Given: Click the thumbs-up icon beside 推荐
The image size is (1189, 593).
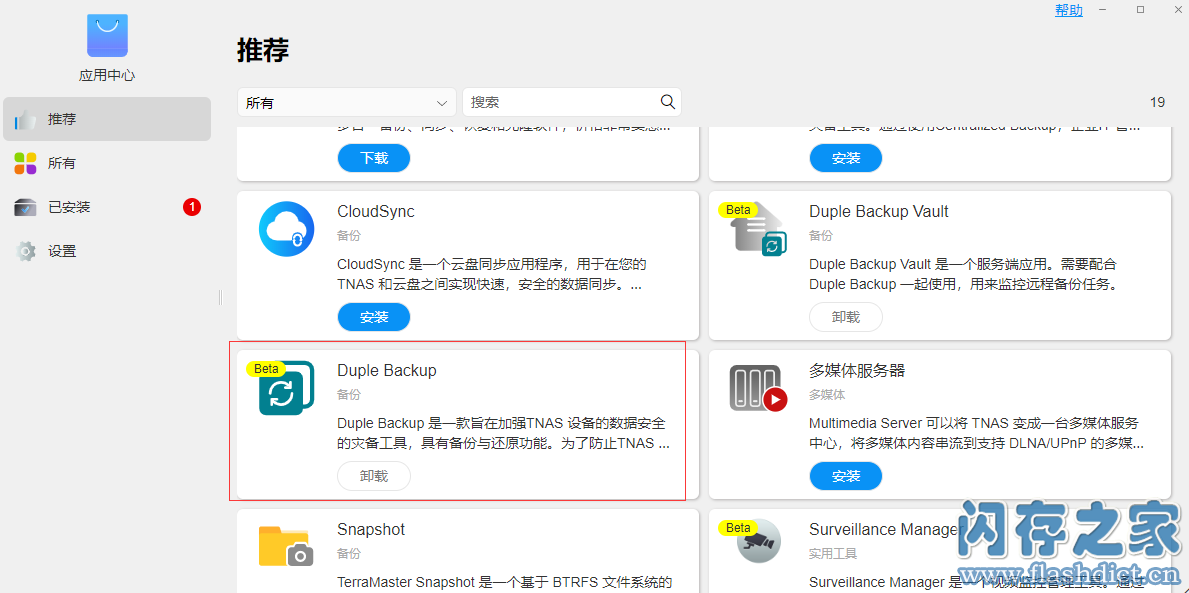Looking at the screenshot, I should point(26,119).
